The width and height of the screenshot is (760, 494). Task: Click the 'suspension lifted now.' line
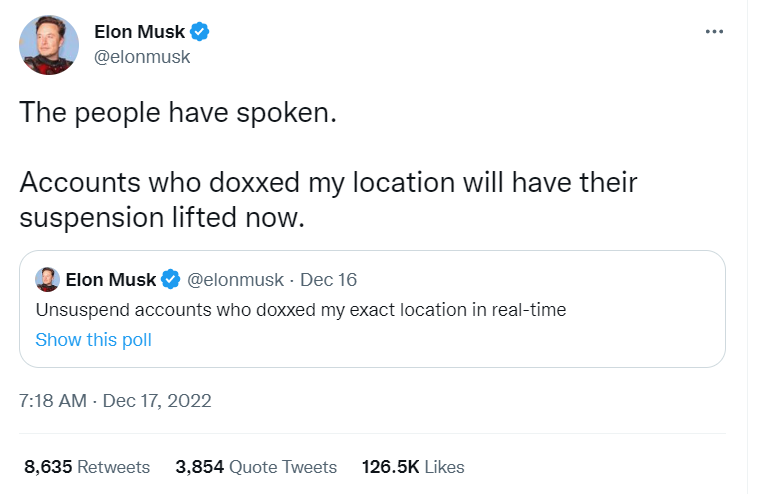point(161,217)
